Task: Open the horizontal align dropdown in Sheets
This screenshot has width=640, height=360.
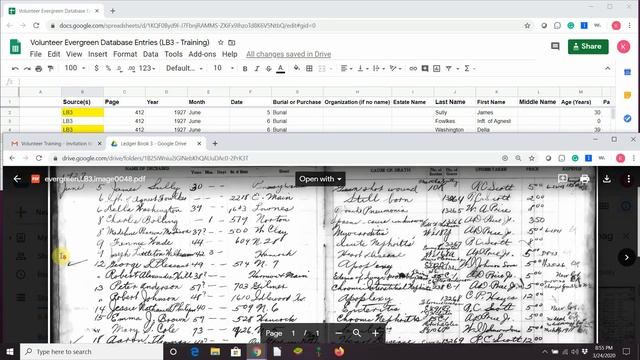Action: [346, 69]
